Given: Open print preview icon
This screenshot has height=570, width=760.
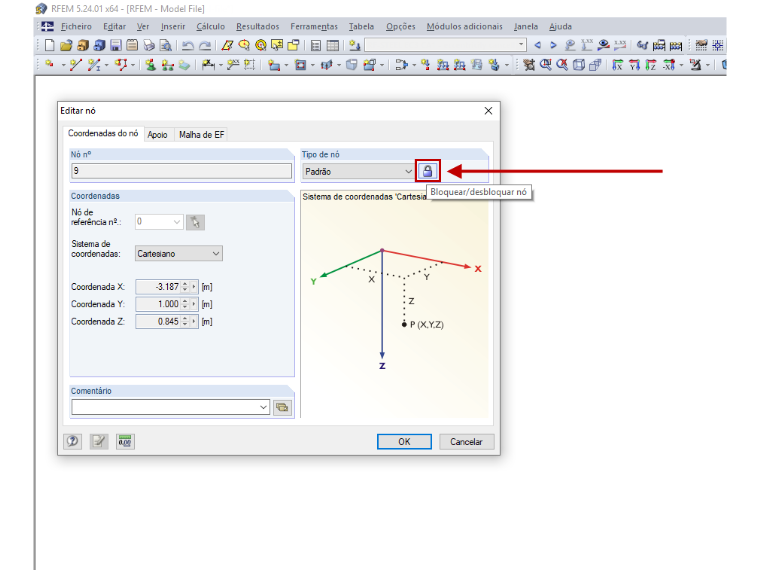Looking at the screenshot, I should click(165, 46).
